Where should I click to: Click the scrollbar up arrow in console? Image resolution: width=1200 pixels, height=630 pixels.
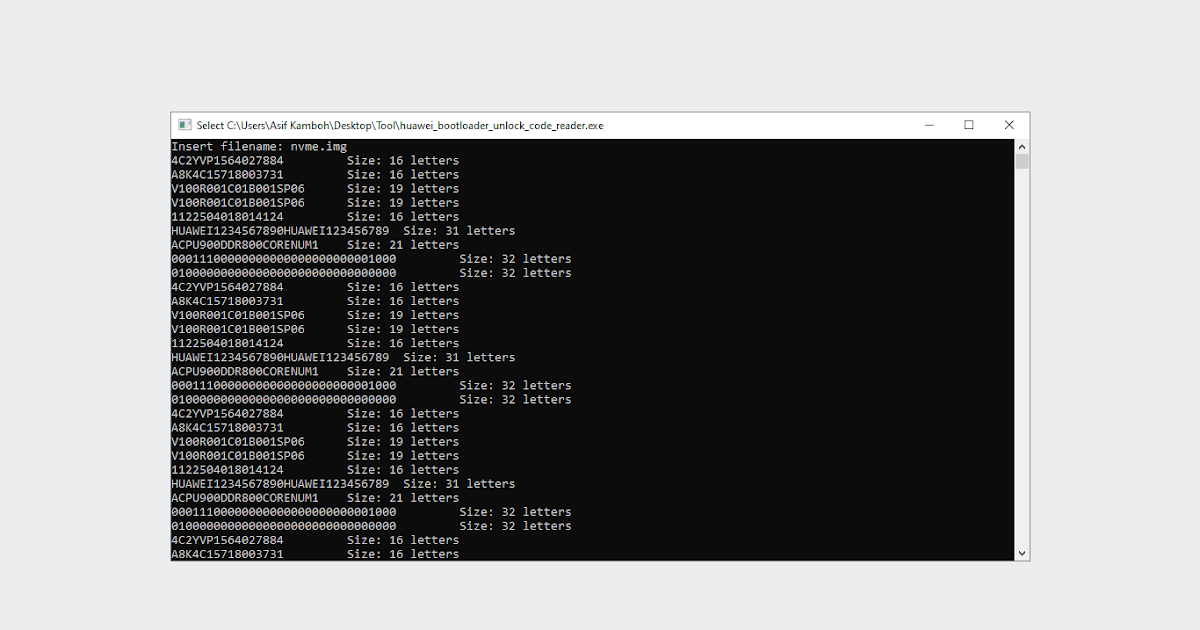pyautogui.click(x=1022, y=146)
